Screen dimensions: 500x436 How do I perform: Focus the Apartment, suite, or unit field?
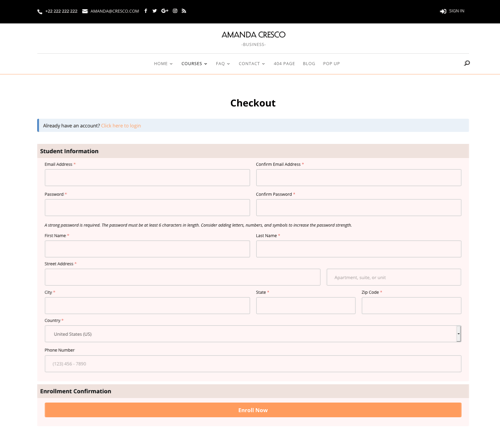[x=394, y=277]
